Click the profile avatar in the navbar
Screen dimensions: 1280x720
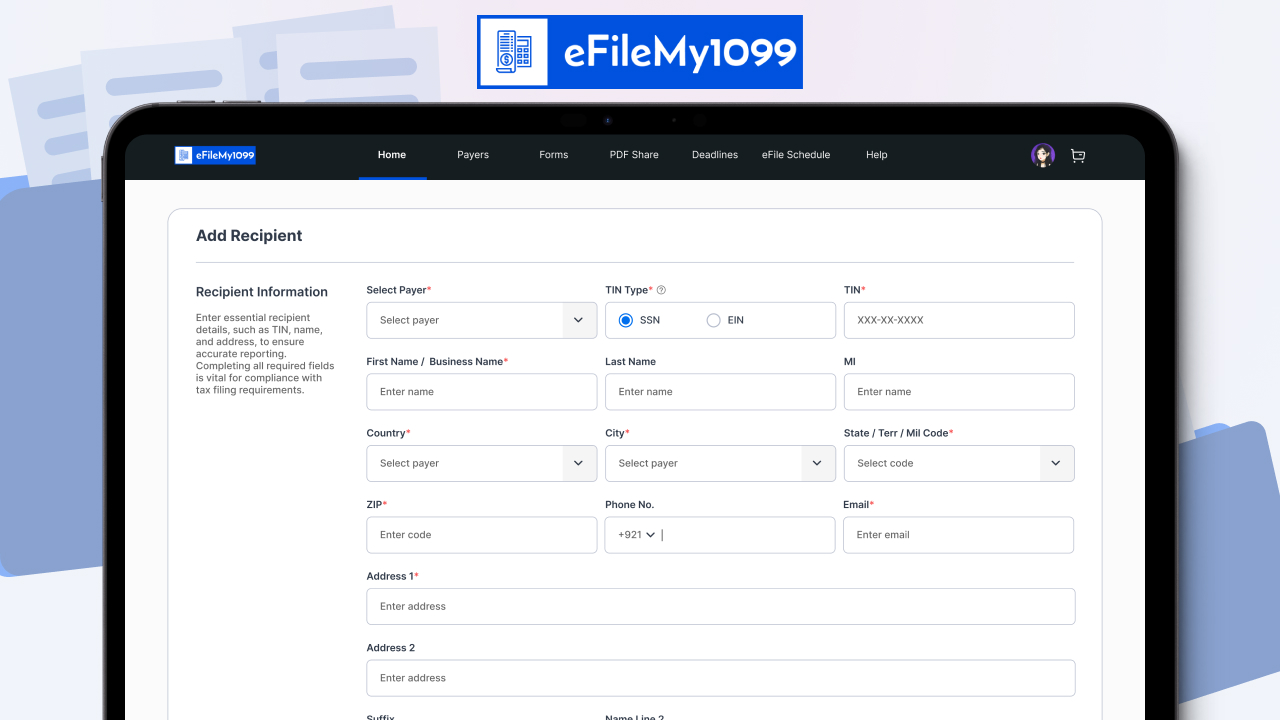1042,155
